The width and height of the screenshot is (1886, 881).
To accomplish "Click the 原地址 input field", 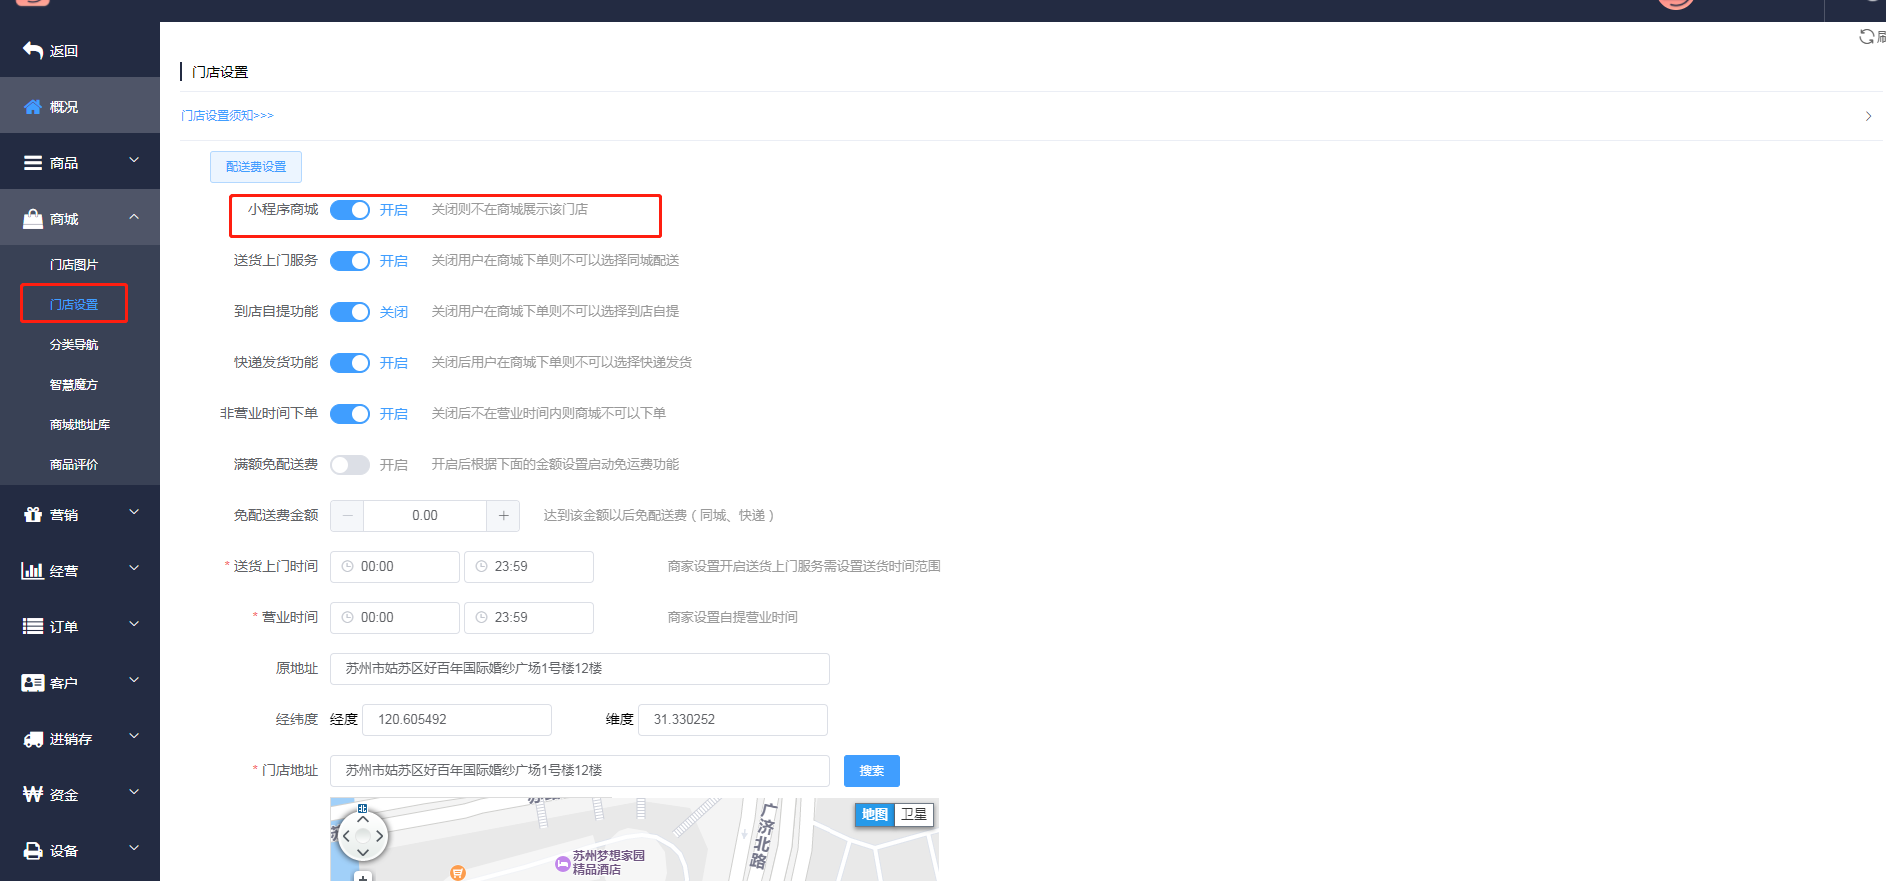I will coord(580,669).
